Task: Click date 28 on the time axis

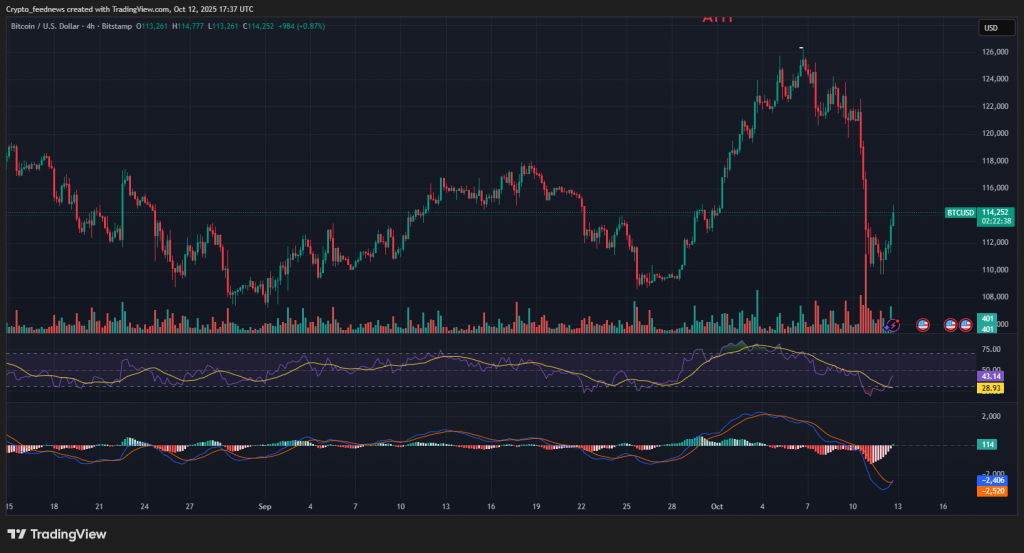Action: point(672,507)
